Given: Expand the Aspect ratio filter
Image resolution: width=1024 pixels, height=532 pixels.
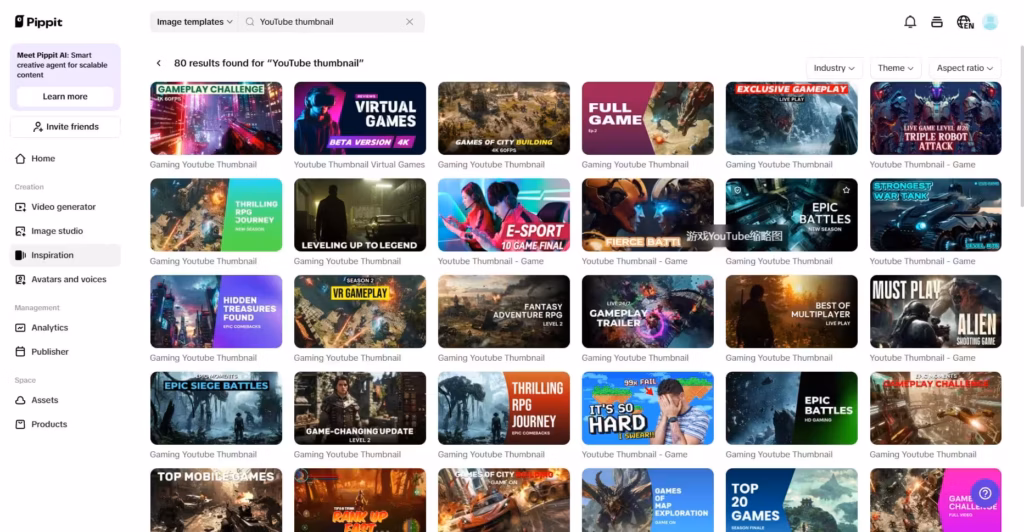Looking at the screenshot, I should click(965, 68).
